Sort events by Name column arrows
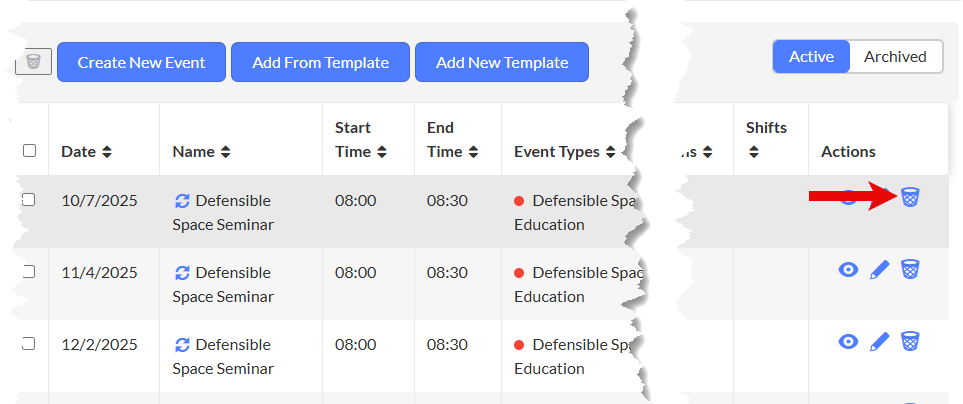Image resolution: width=963 pixels, height=404 pixels. (x=226, y=152)
